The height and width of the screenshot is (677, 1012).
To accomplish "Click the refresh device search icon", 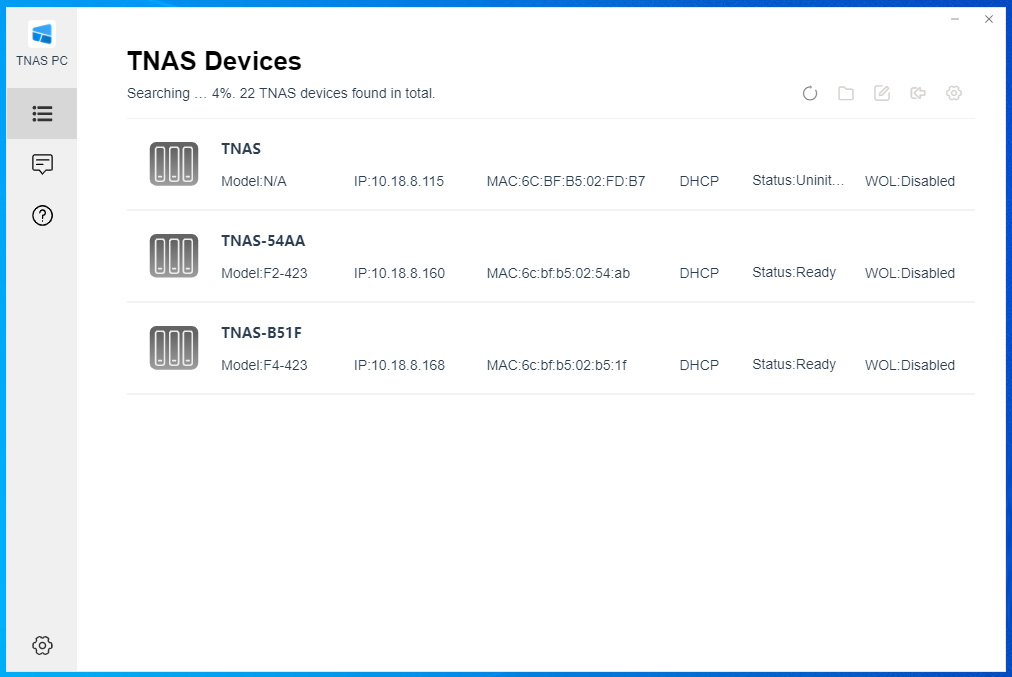I will [x=810, y=93].
